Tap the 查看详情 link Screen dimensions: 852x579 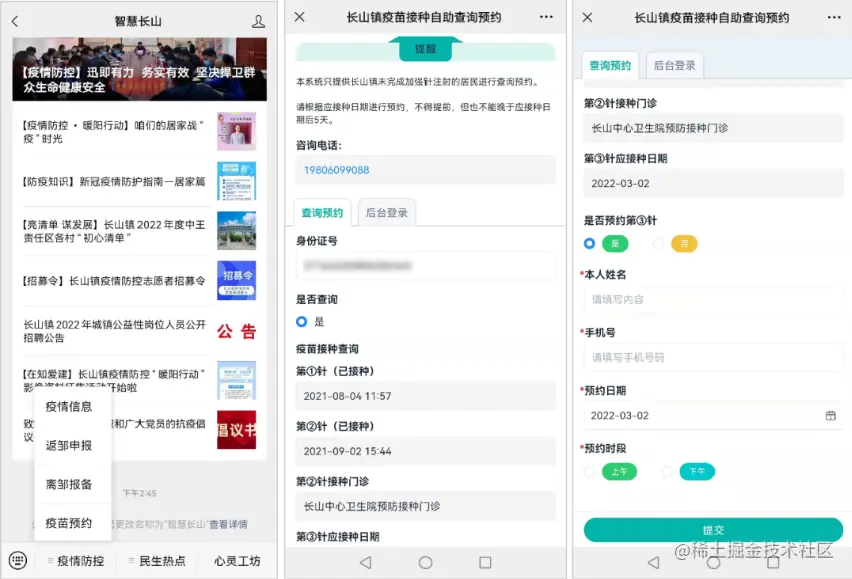228,524
